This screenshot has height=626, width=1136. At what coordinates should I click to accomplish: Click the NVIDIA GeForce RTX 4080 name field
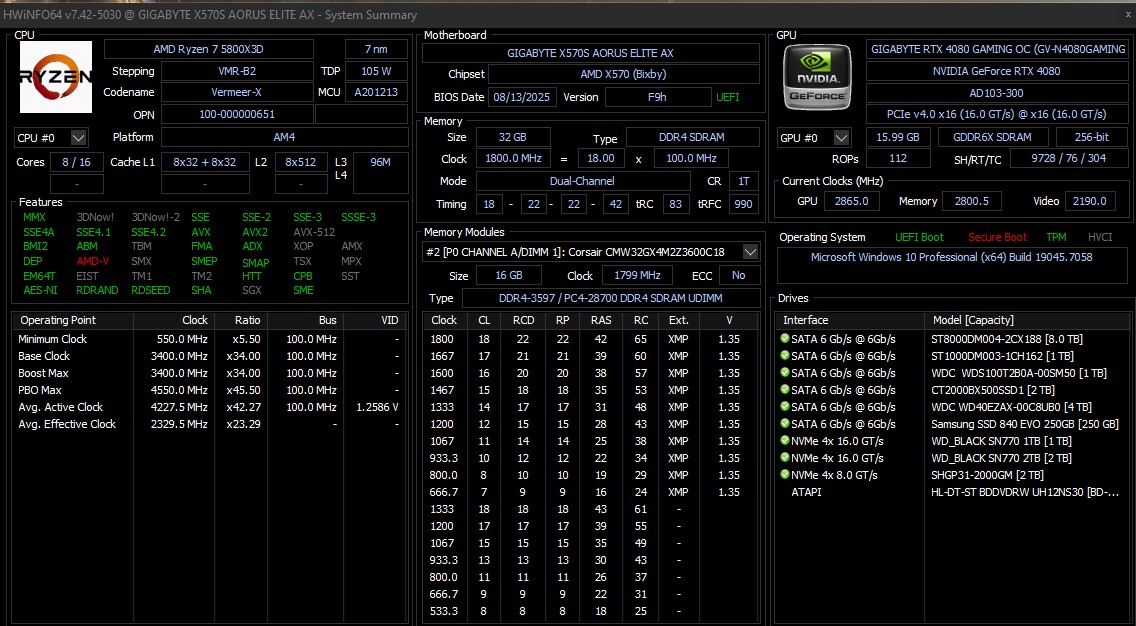pyautogui.click(x=996, y=71)
